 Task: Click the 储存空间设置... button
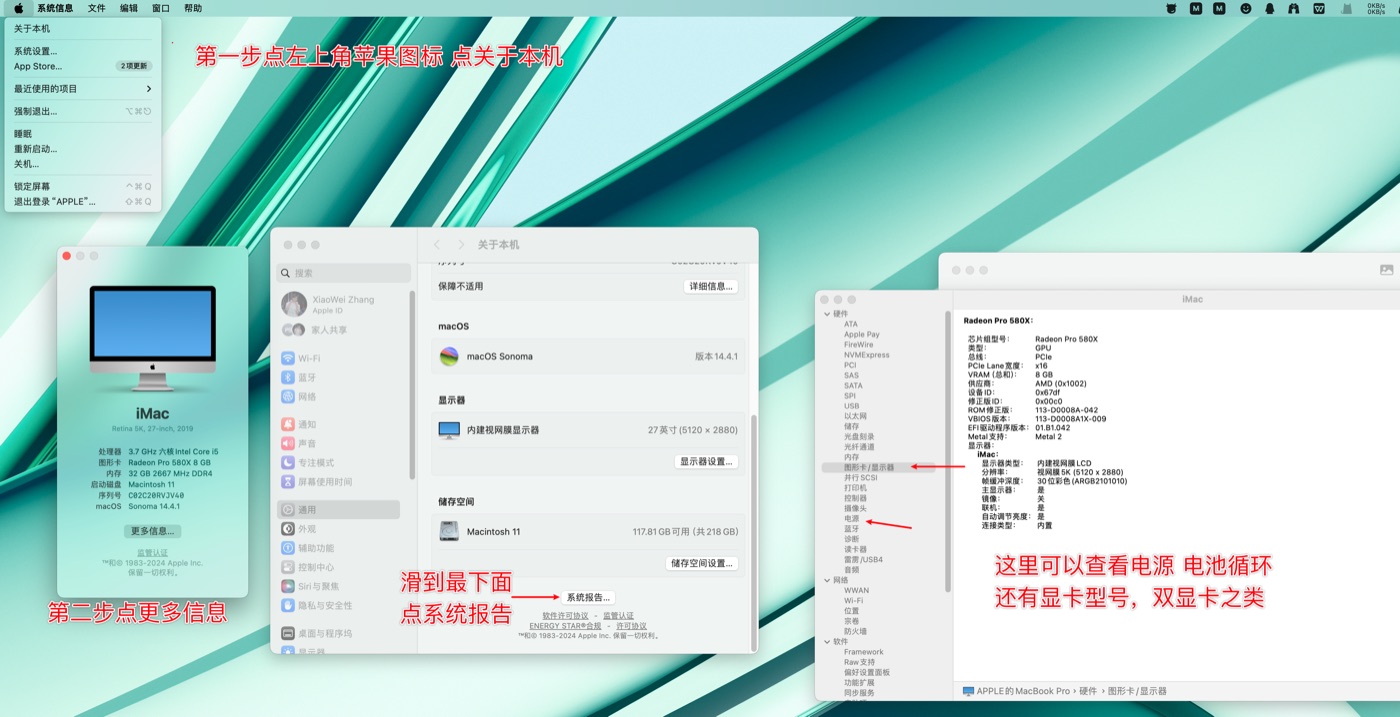[x=702, y=563]
